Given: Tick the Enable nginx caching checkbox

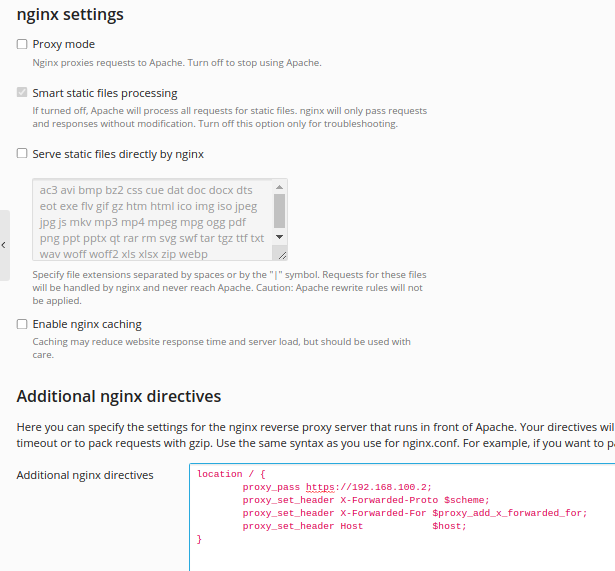Looking at the screenshot, I should pos(22,324).
